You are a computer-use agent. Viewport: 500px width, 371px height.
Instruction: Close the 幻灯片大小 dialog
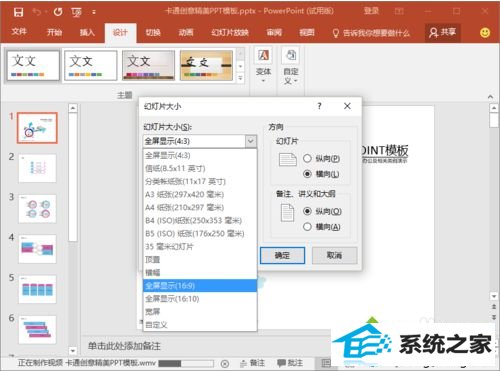[x=347, y=106]
